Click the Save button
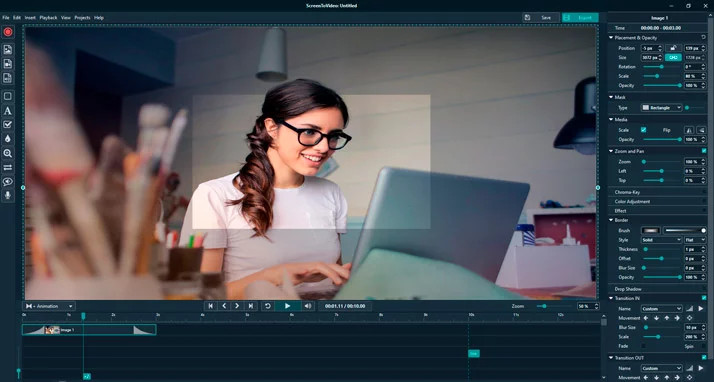The image size is (714, 382). click(541, 18)
